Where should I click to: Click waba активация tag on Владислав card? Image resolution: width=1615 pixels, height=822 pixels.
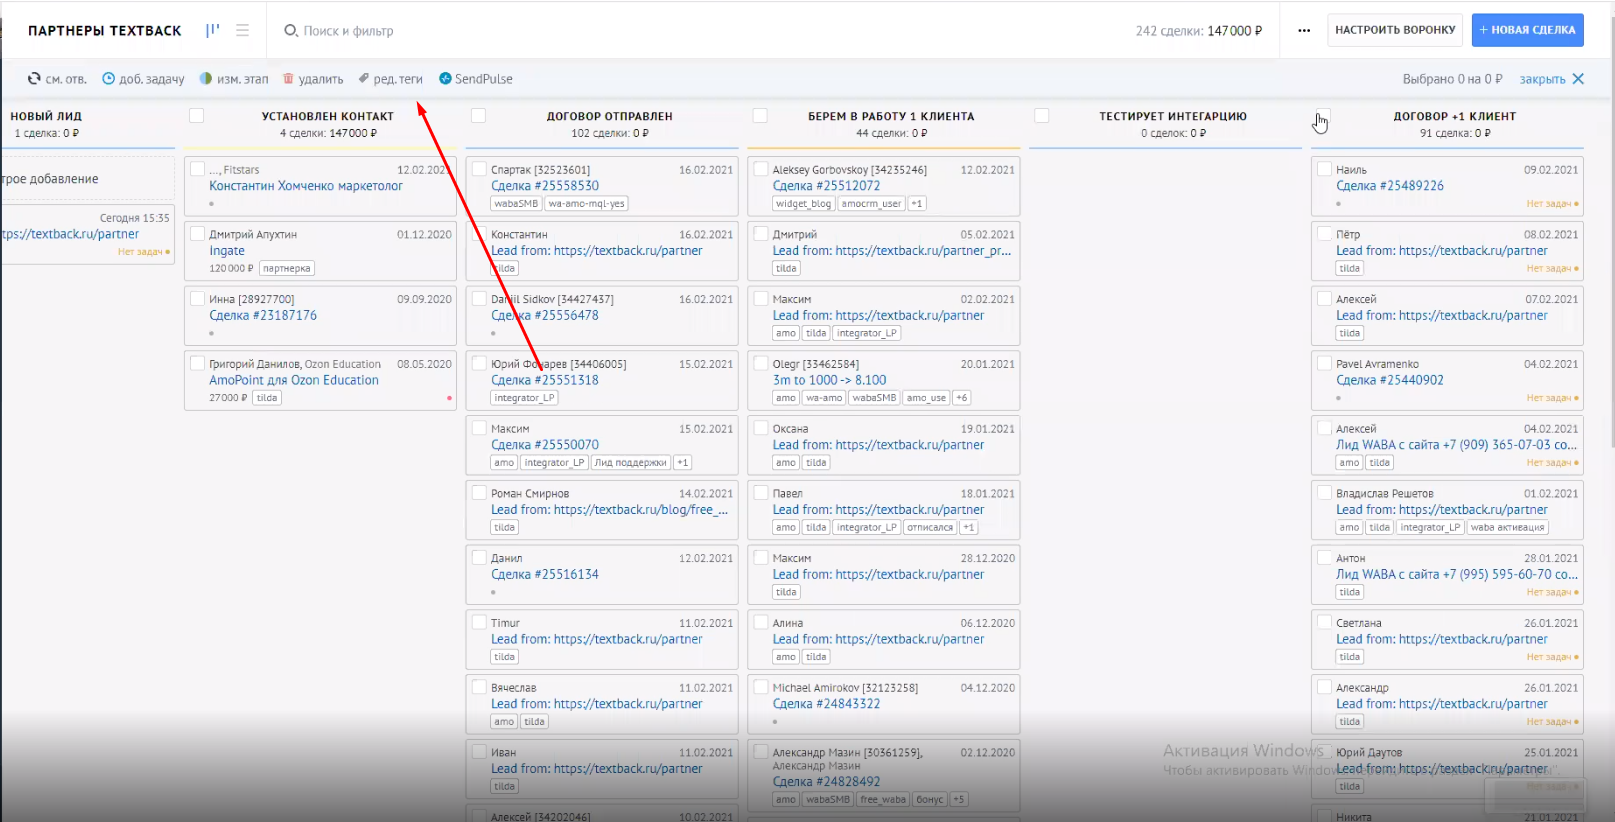(1508, 528)
